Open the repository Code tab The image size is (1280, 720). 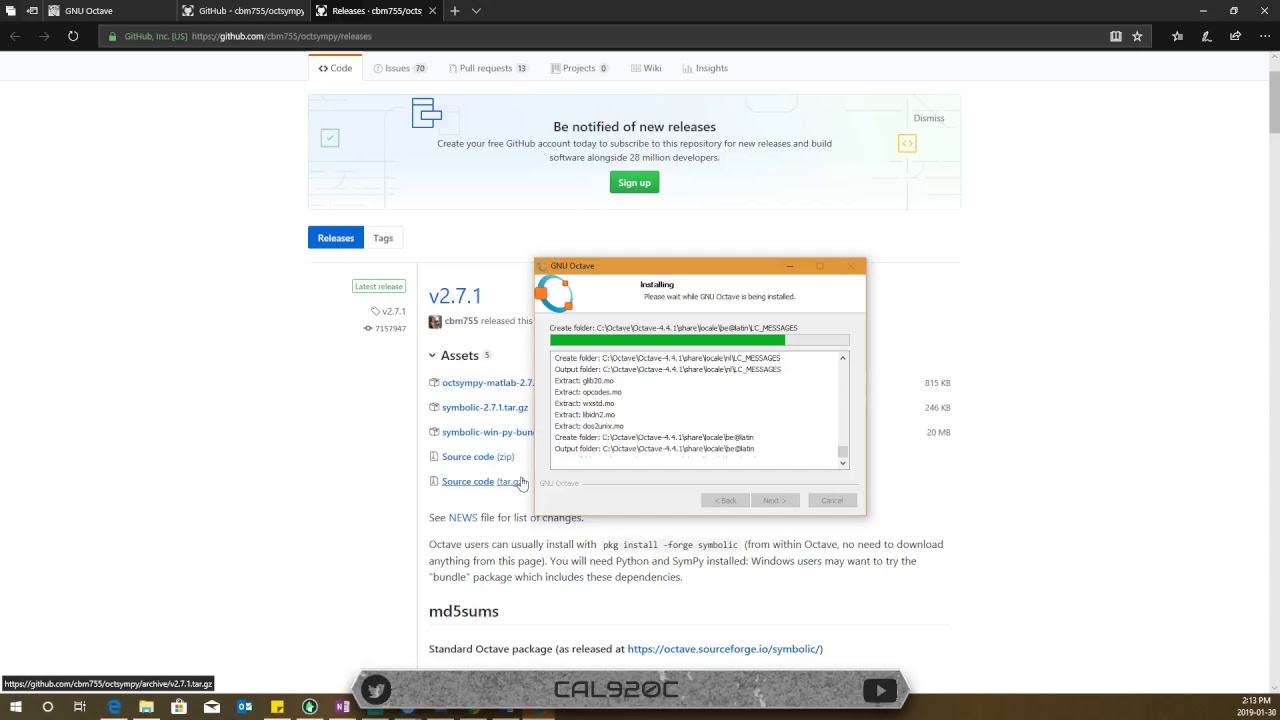point(335,68)
